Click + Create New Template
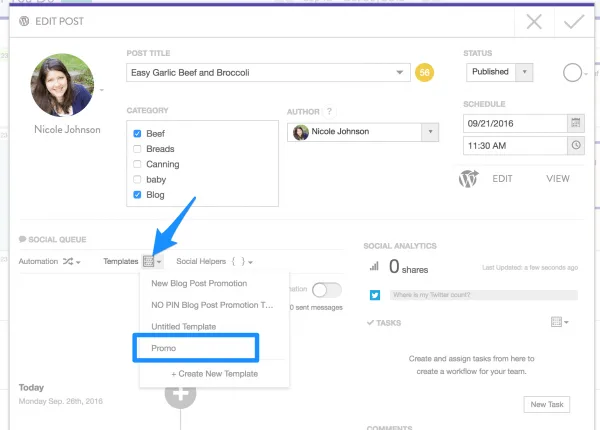The height and width of the screenshot is (430, 600). [214, 374]
